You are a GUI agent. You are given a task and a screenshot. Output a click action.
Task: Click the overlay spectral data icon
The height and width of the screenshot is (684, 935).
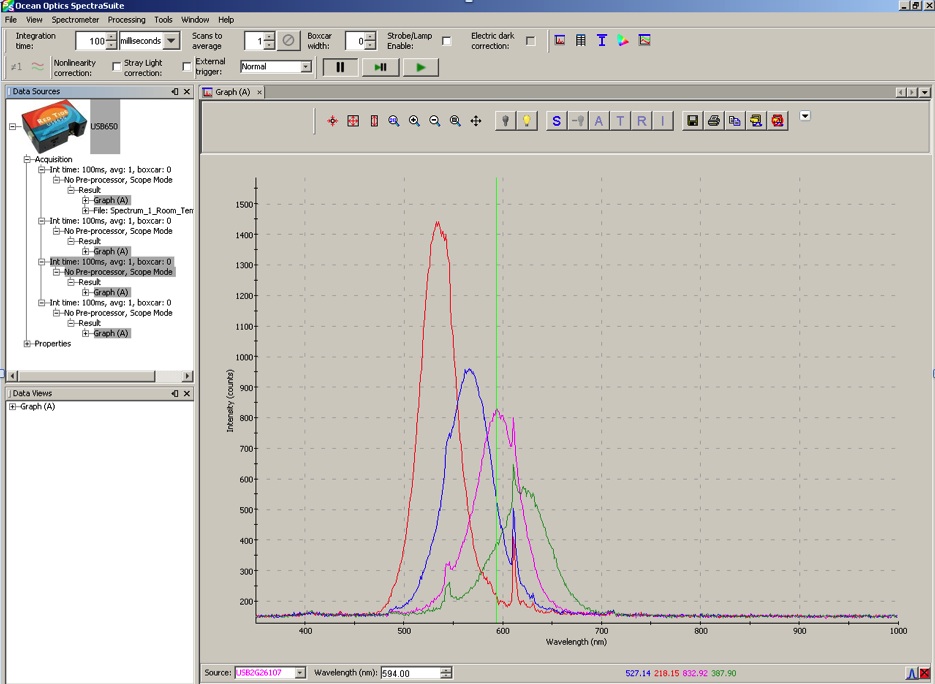[x=756, y=121]
